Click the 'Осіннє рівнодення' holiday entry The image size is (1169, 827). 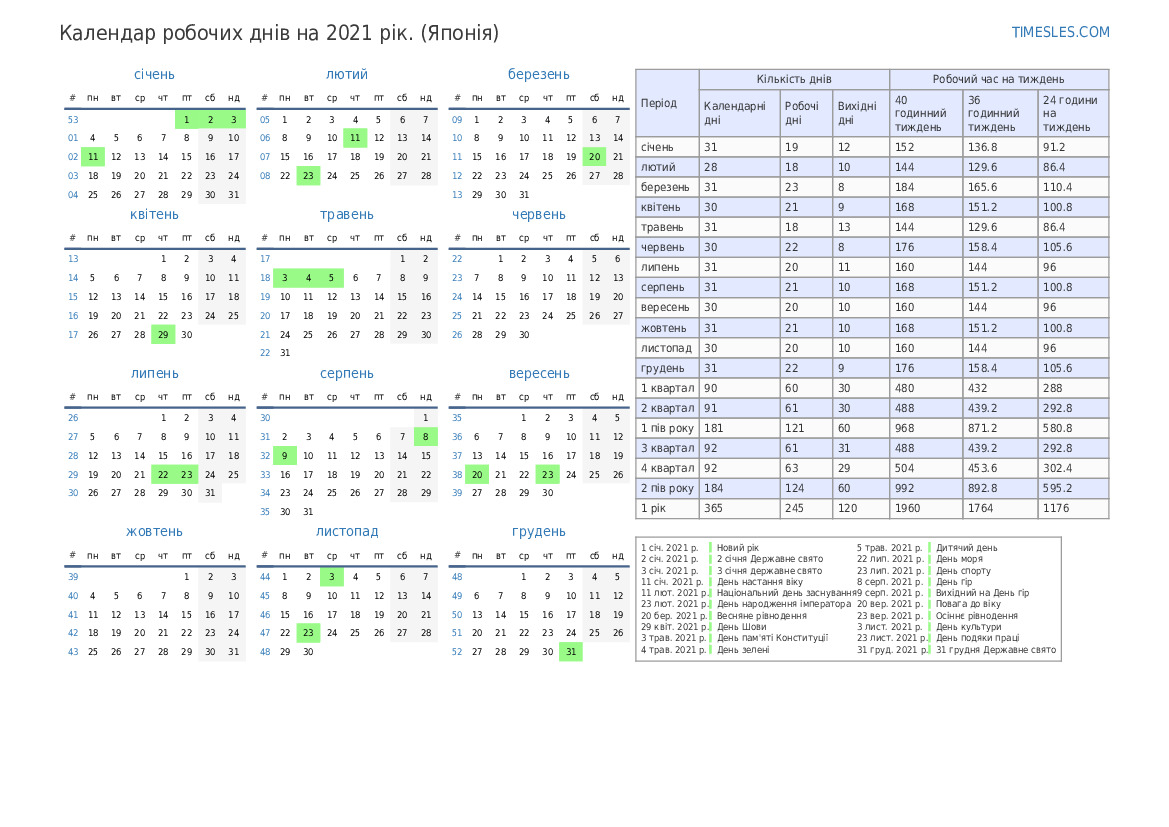977,616
